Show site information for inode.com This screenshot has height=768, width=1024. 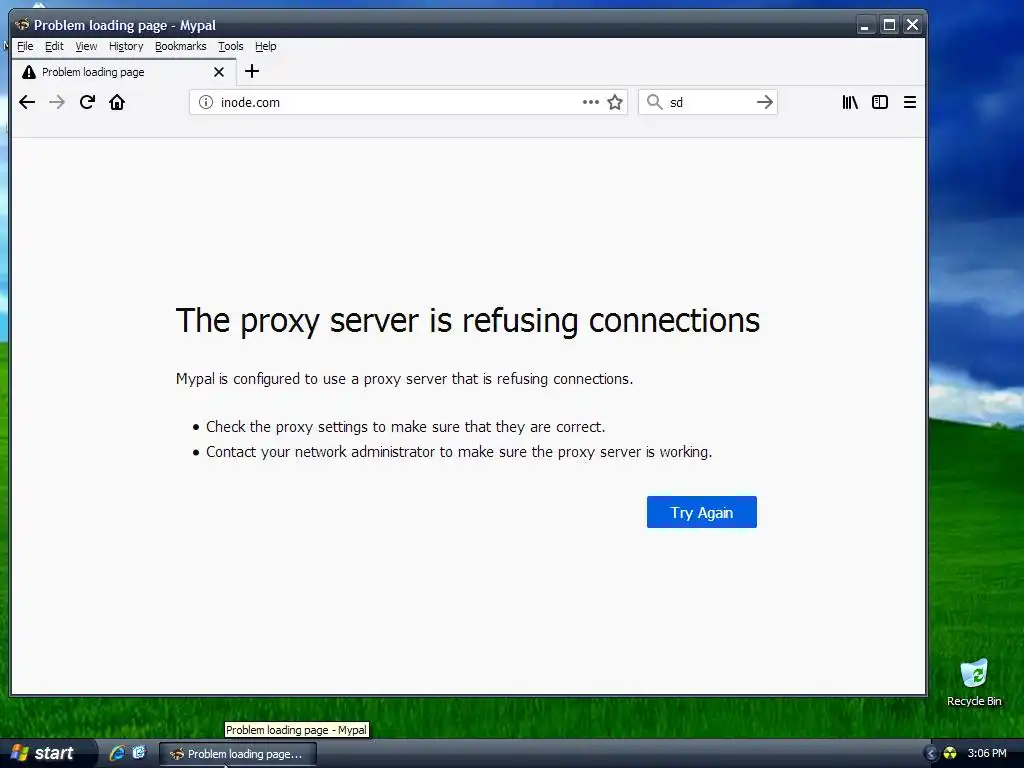click(206, 102)
